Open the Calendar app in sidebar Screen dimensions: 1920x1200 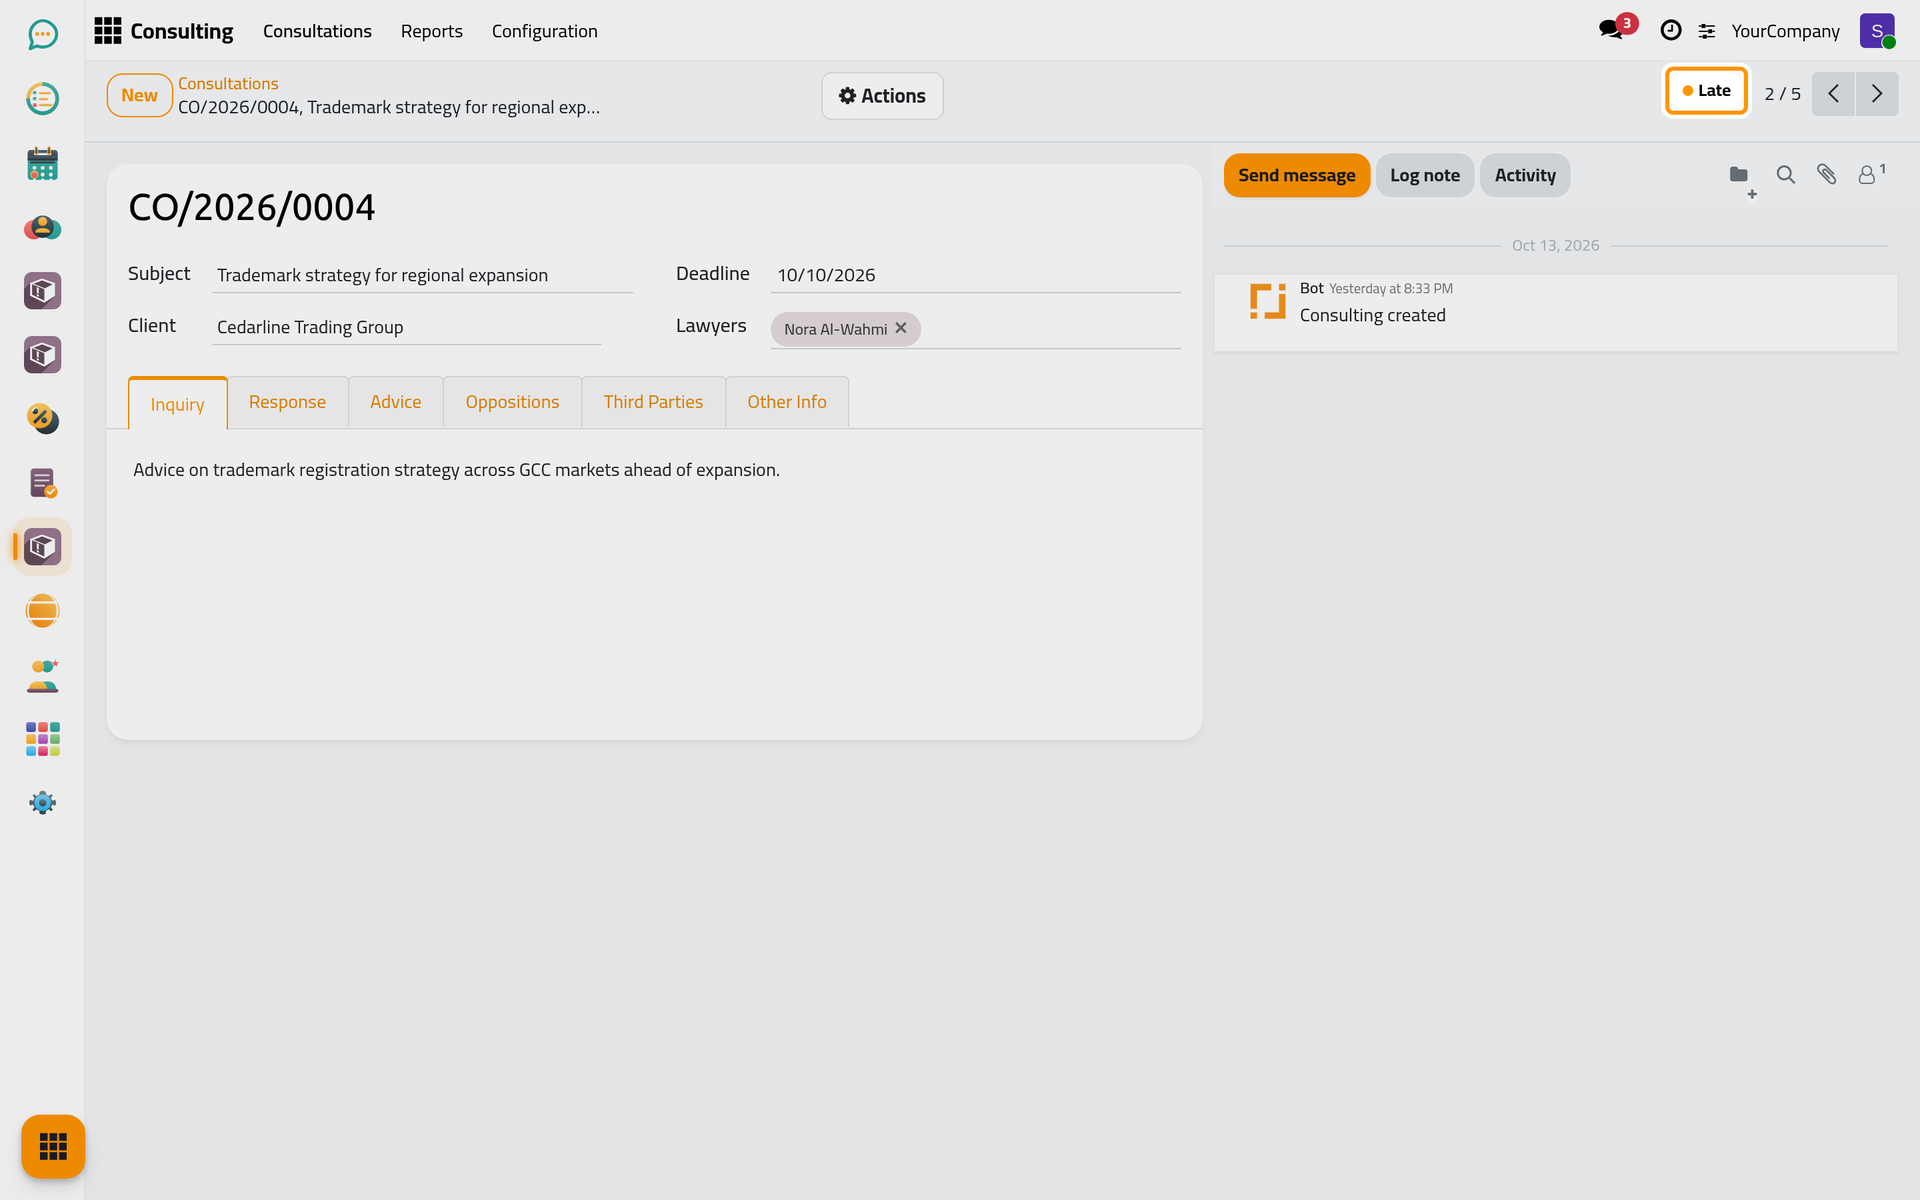click(x=42, y=163)
